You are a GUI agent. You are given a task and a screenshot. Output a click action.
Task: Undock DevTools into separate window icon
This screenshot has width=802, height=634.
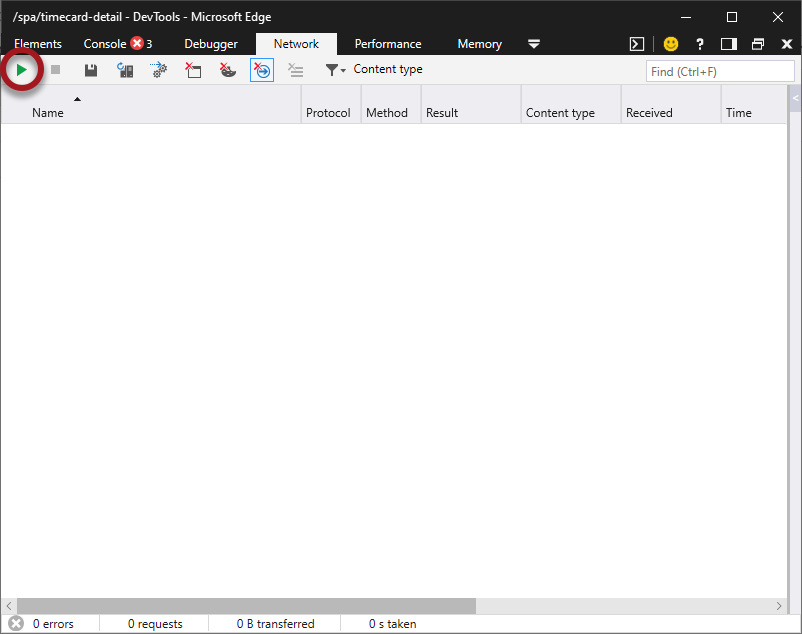[758, 44]
